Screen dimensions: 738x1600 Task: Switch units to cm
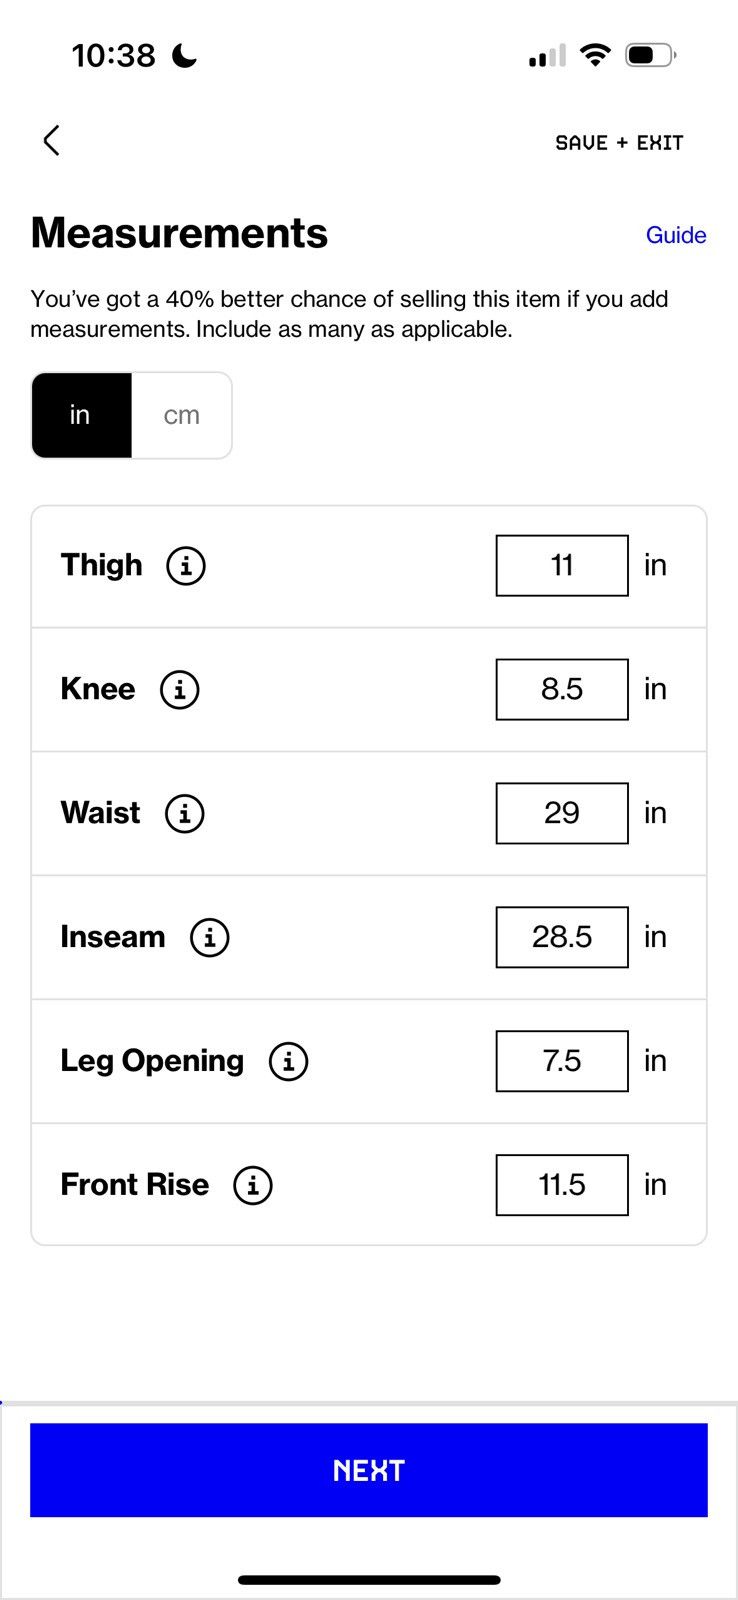pos(182,416)
